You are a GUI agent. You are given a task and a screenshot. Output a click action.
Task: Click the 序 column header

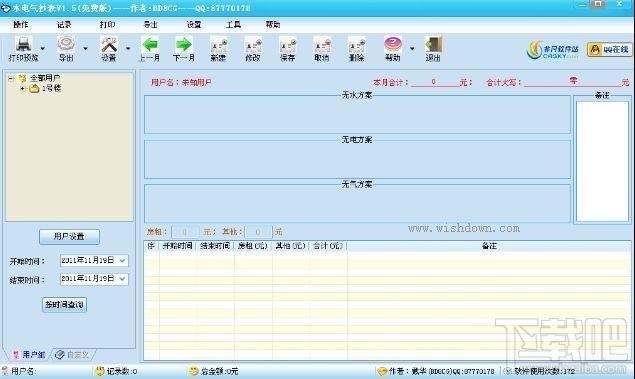[151, 246]
